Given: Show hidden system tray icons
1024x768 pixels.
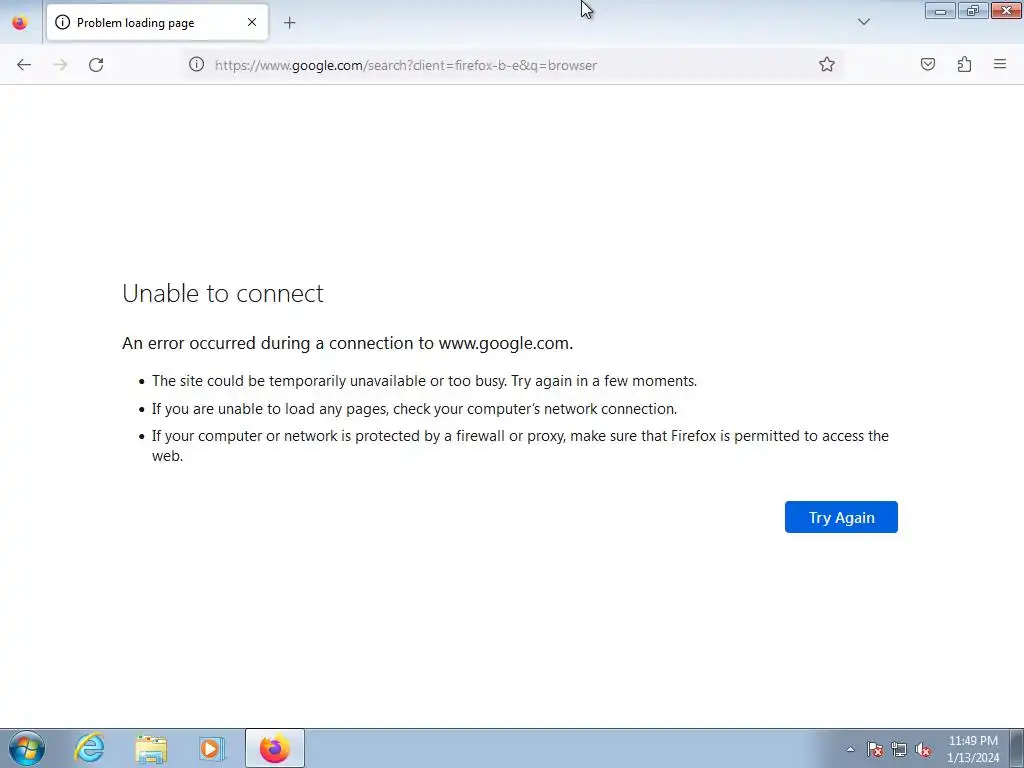Looking at the screenshot, I should (x=850, y=749).
